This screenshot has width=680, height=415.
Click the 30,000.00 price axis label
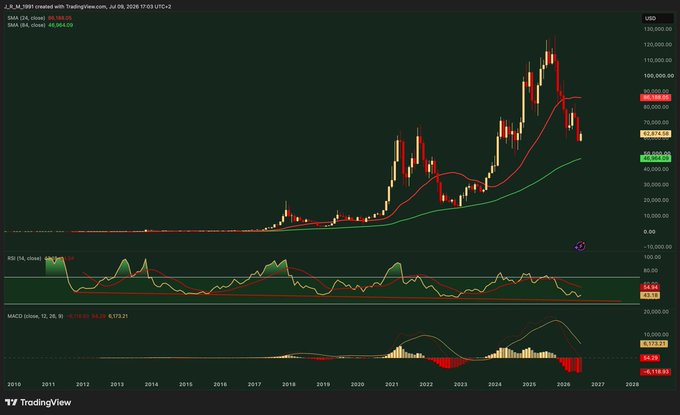point(656,185)
